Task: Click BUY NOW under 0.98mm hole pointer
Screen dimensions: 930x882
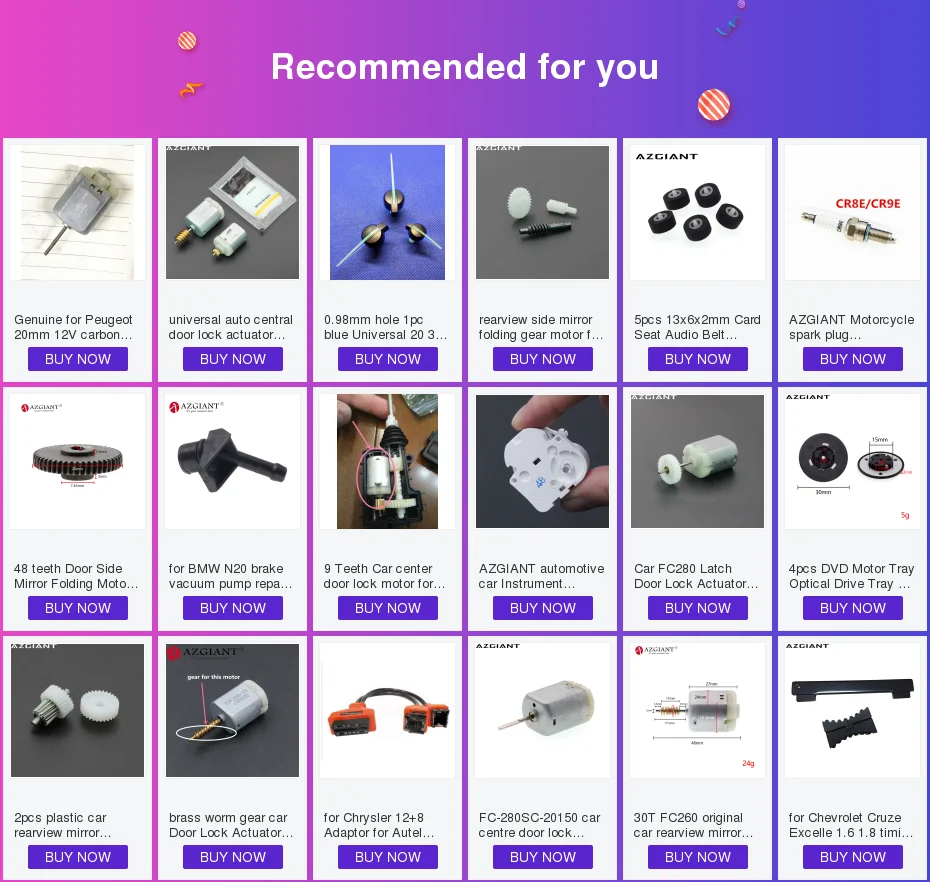Action: click(388, 359)
